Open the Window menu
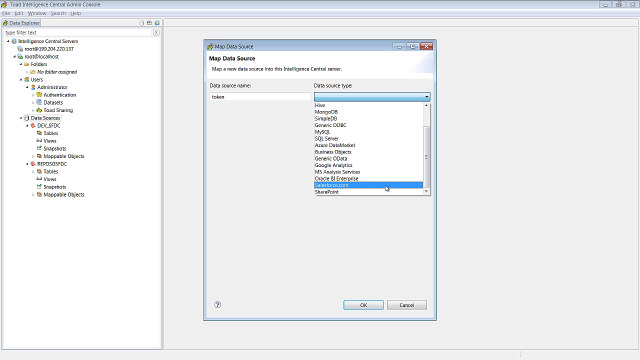 tap(37, 13)
